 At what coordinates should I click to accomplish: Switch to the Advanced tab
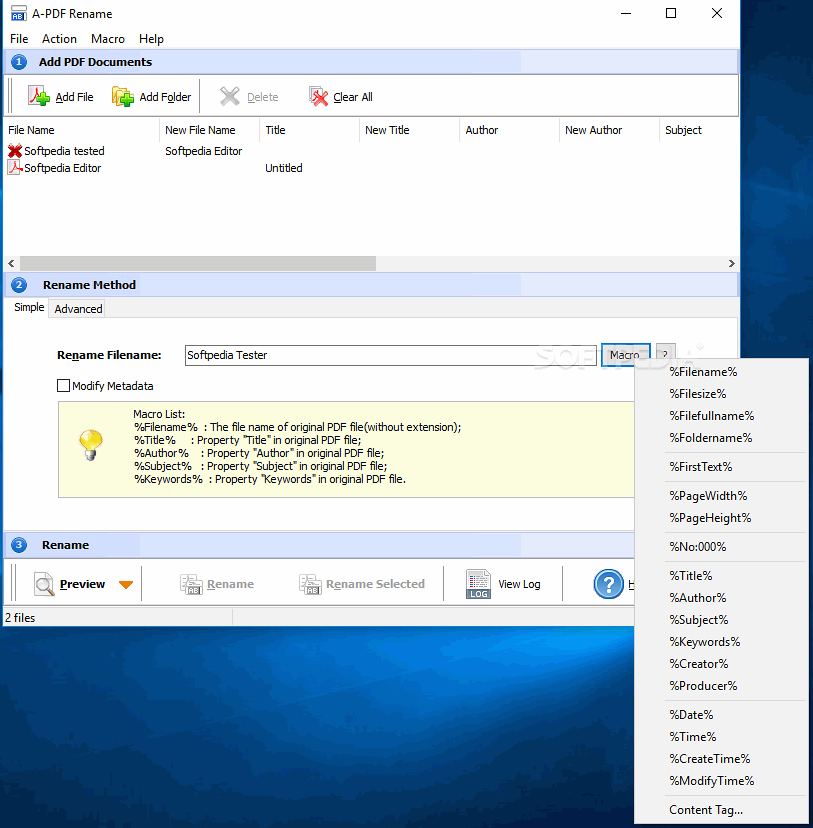[78, 309]
